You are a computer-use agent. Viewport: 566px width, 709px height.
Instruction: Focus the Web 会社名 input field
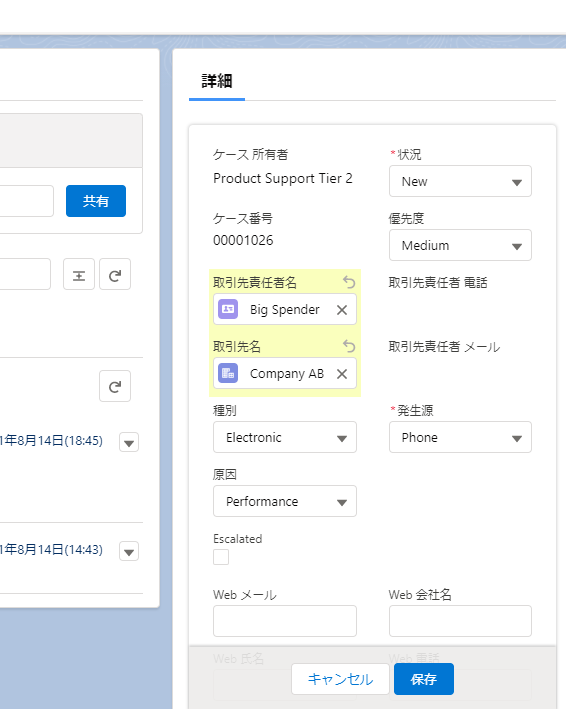460,621
